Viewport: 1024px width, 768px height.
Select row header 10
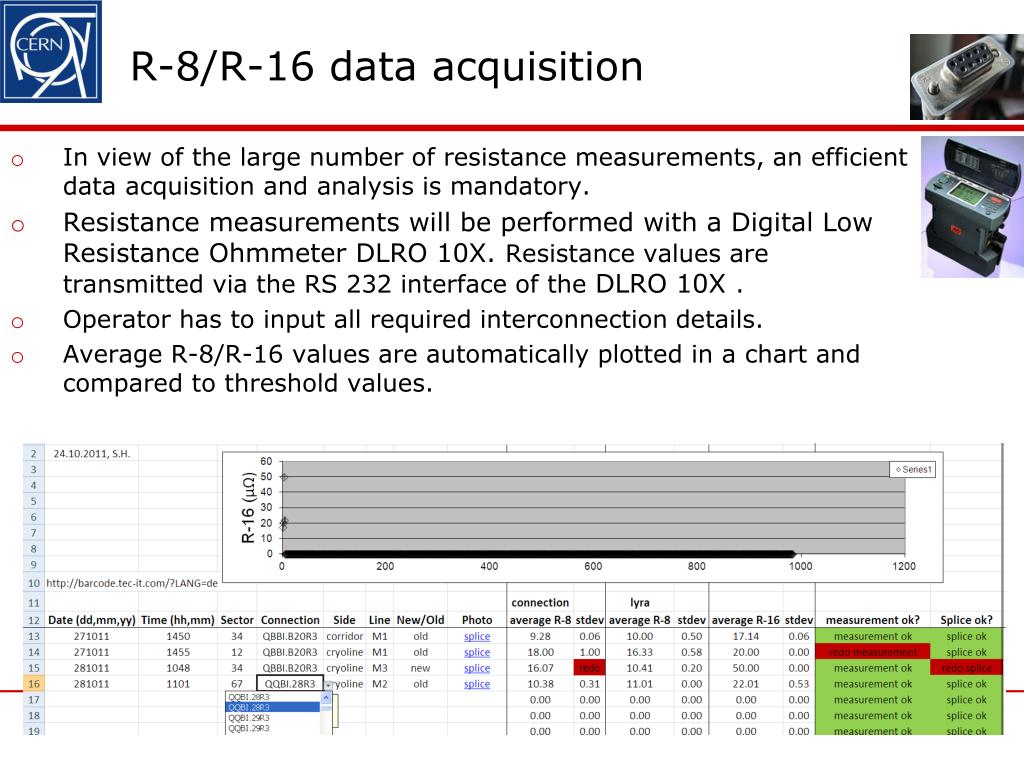(33, 583)
